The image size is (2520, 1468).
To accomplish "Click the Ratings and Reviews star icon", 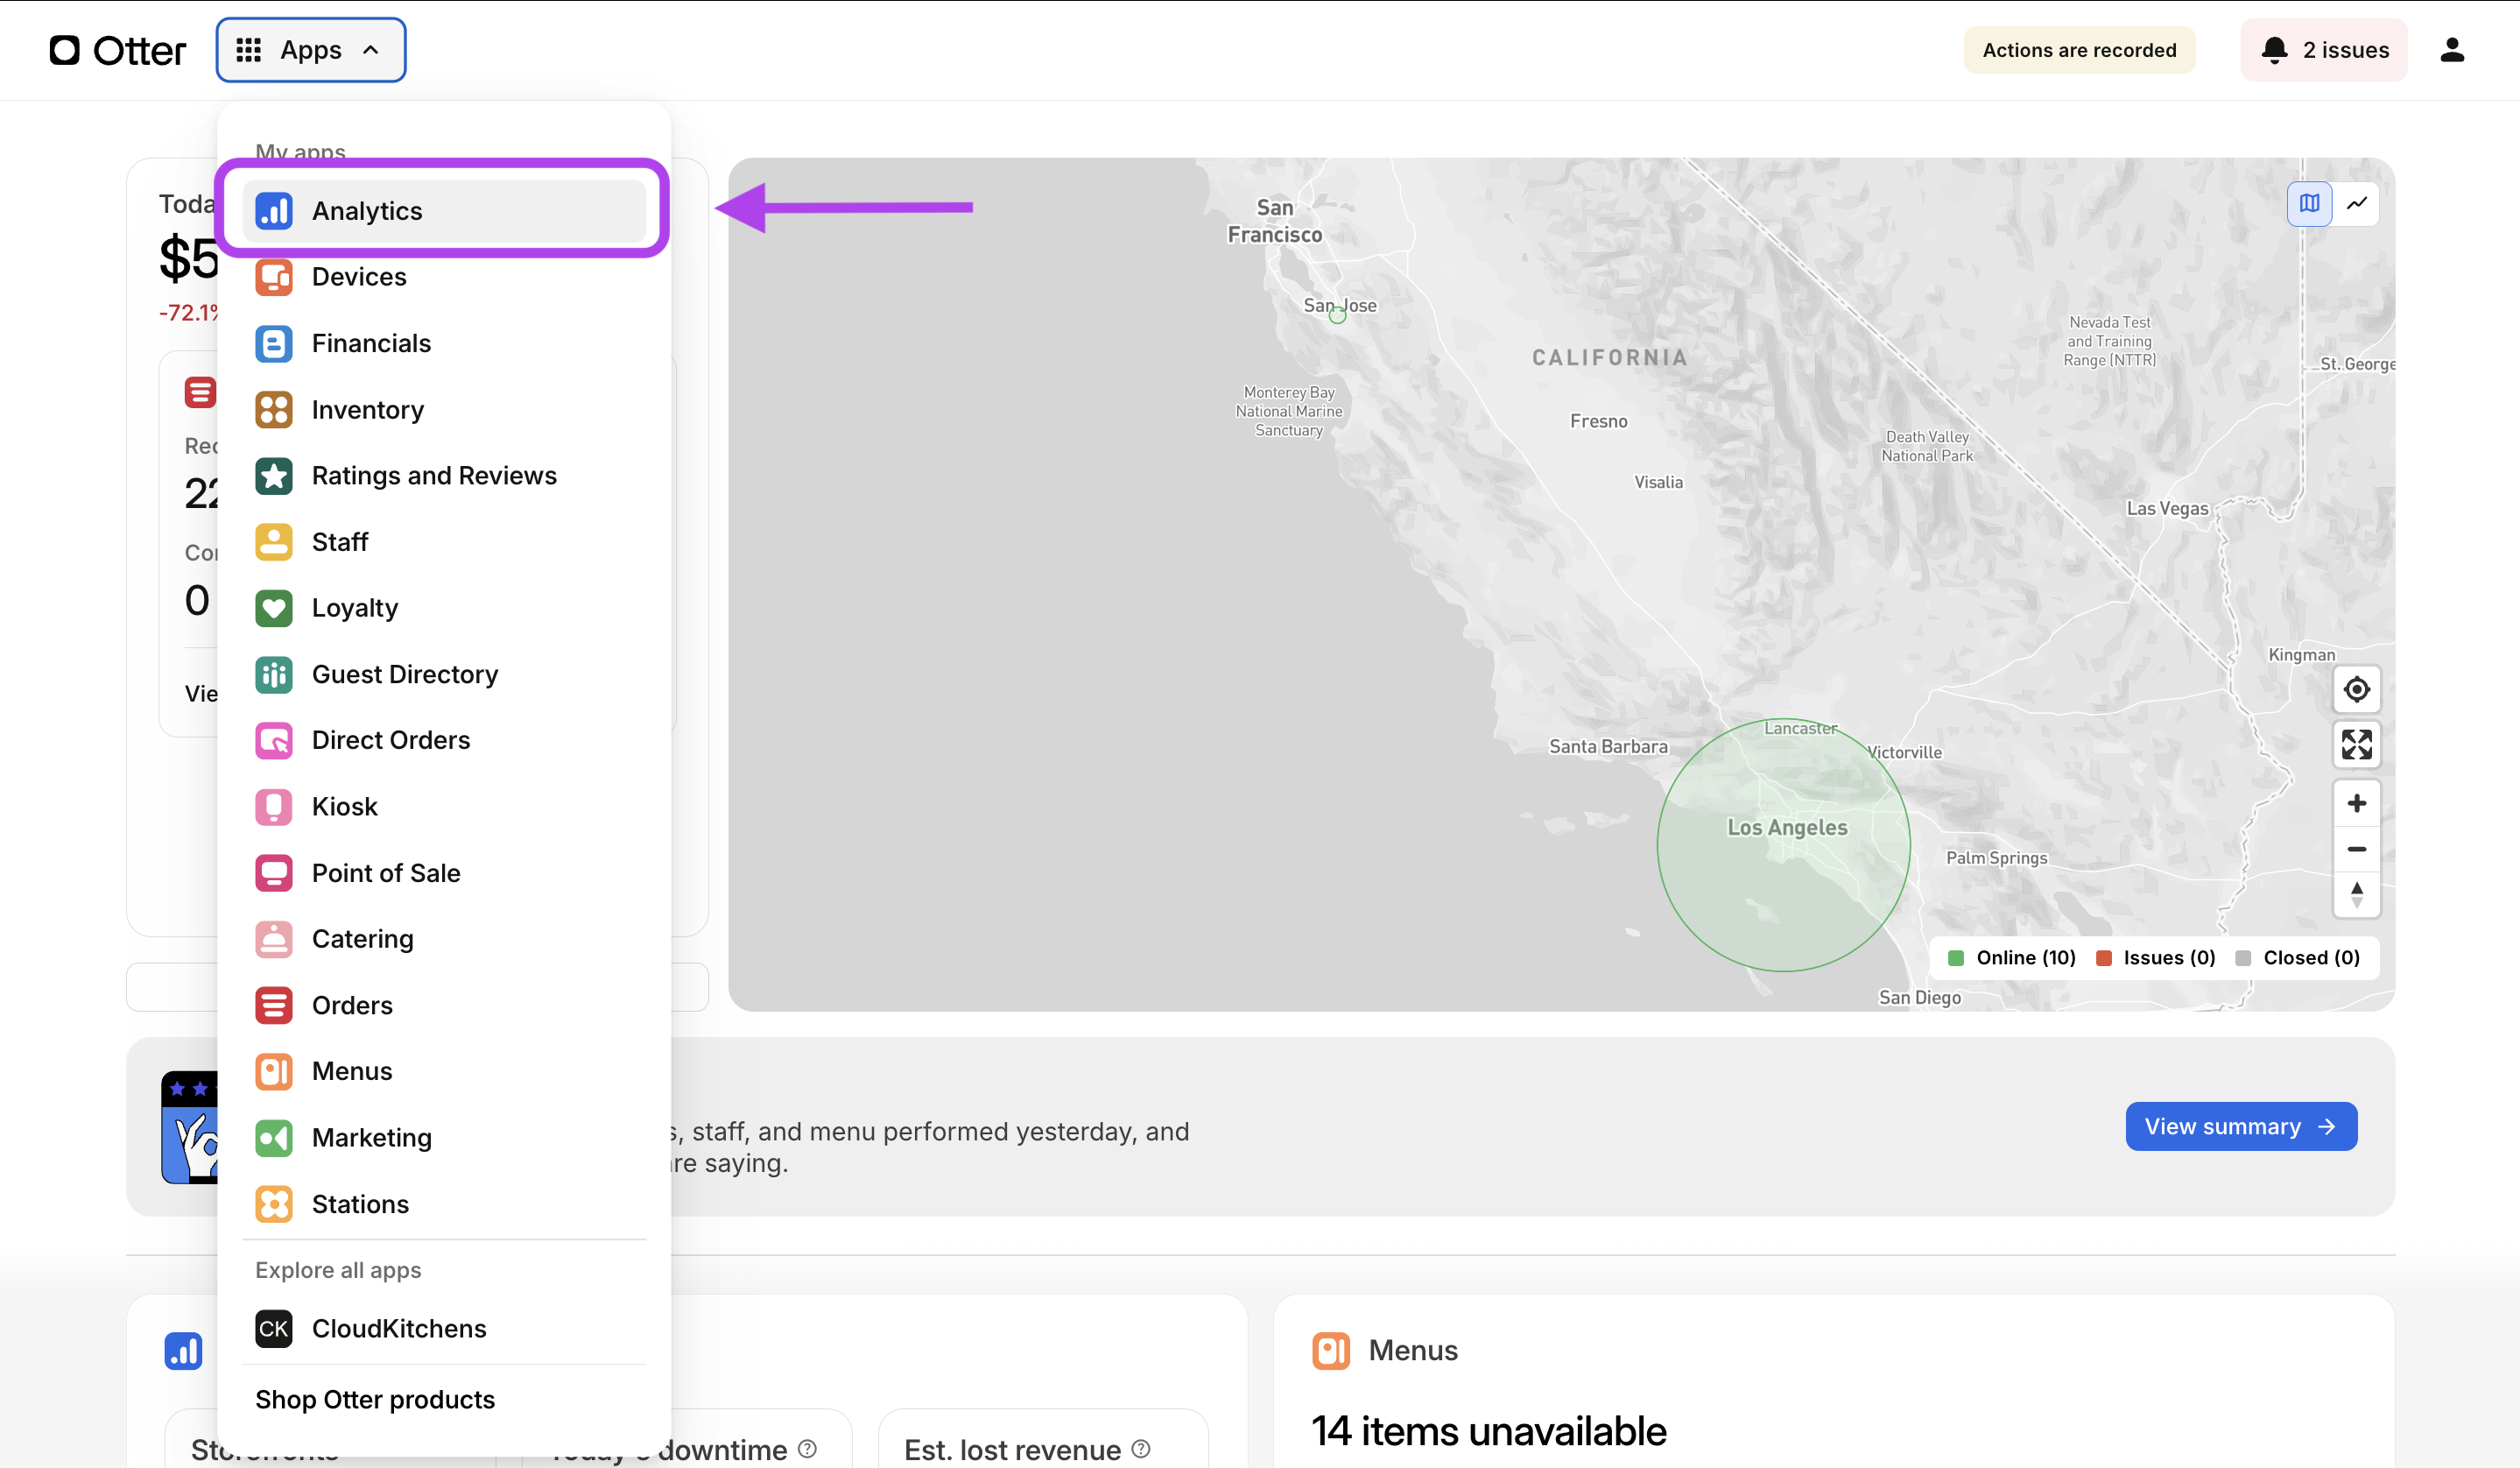I will click(273, 476).
